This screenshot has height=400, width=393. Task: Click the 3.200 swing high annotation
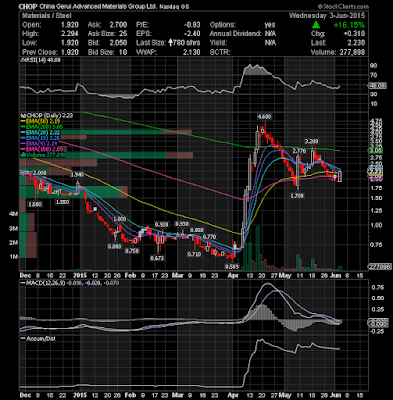point(311,141)
